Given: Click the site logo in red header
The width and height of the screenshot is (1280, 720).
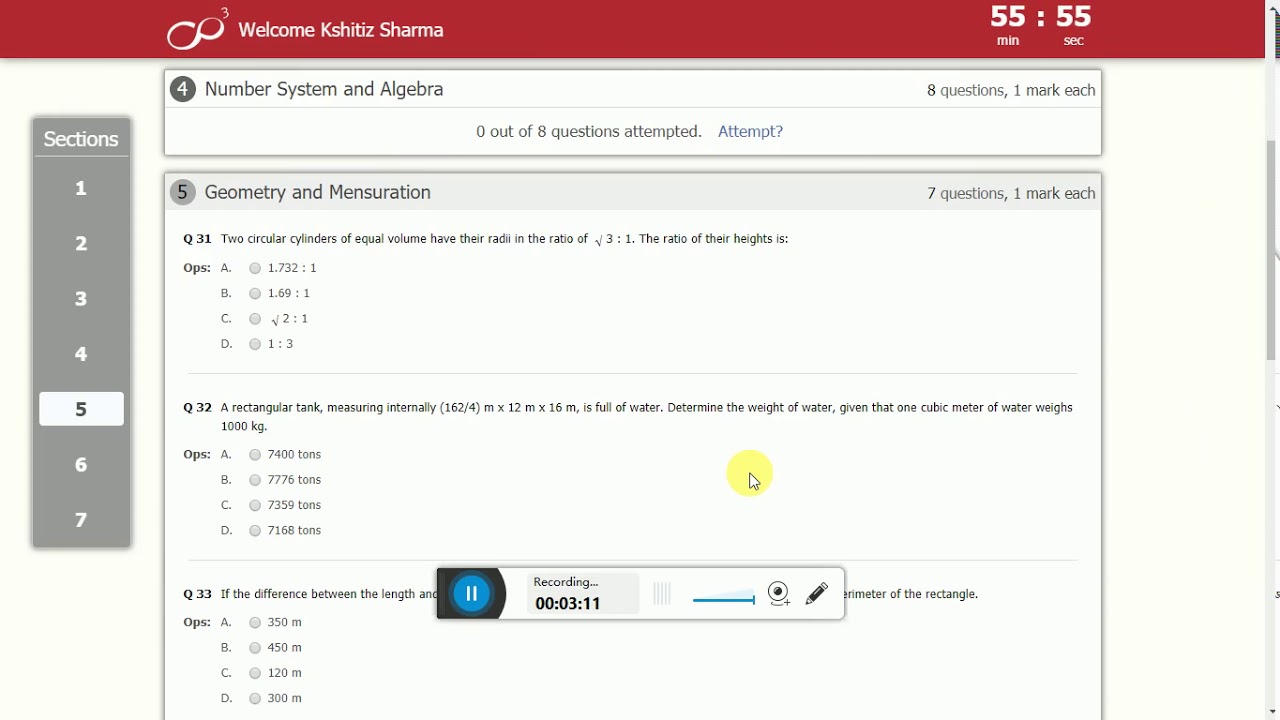Looking at the screenshot, I should tap(197, 29).
